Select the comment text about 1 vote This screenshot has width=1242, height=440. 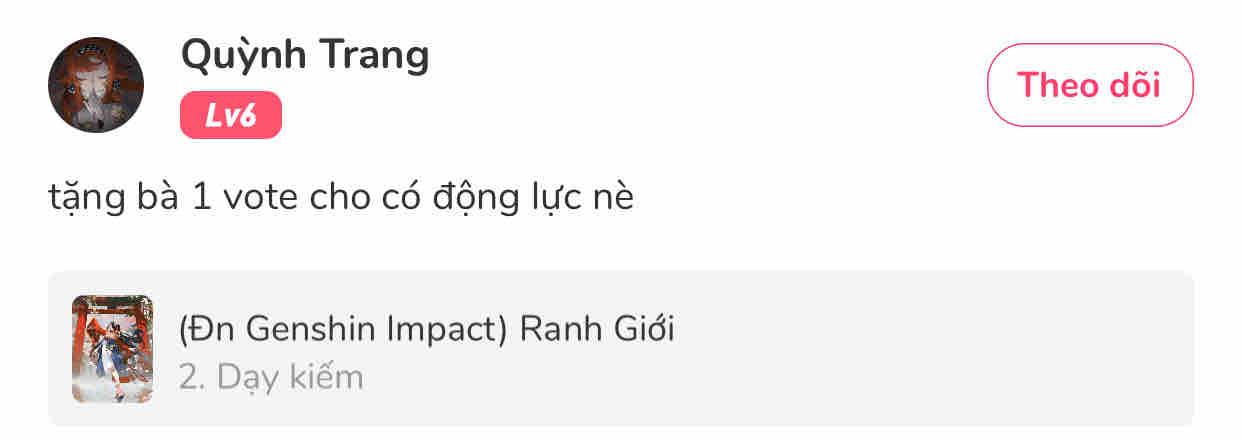tap(341, 197)
